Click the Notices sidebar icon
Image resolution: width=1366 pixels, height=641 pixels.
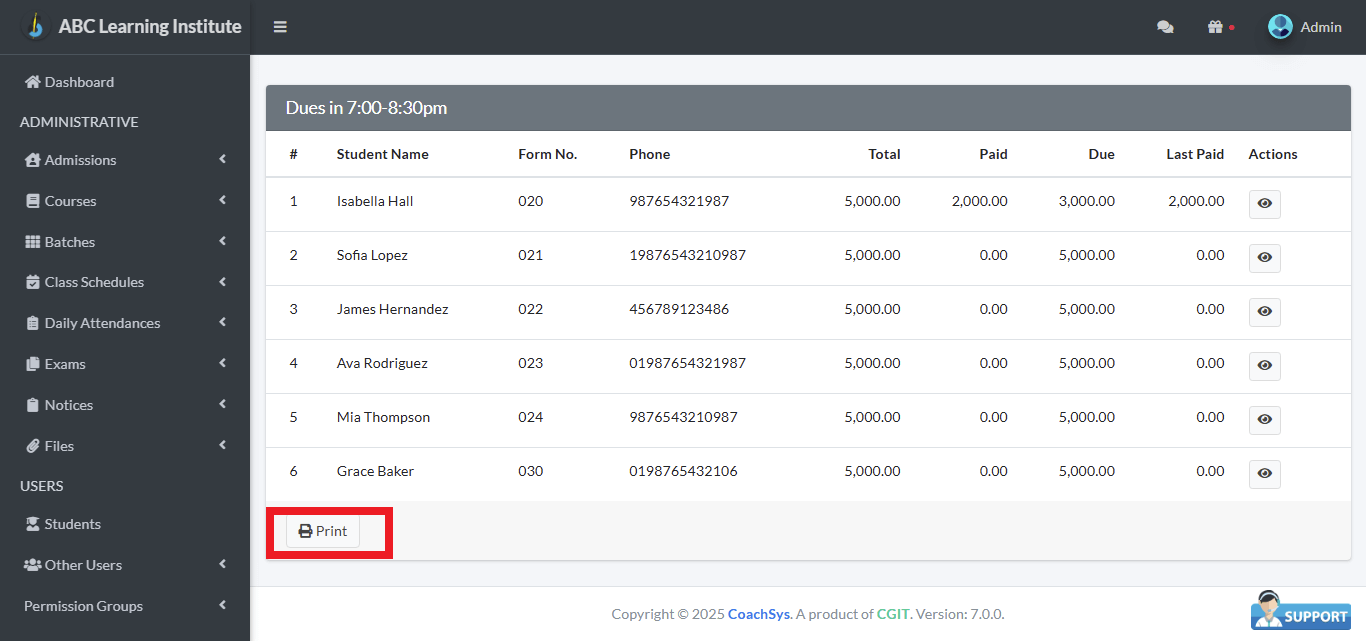point(33,404)
